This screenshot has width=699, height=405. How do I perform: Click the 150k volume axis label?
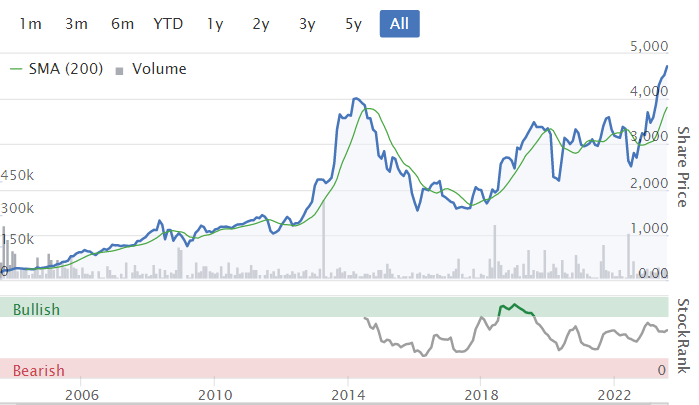point(17,239)
